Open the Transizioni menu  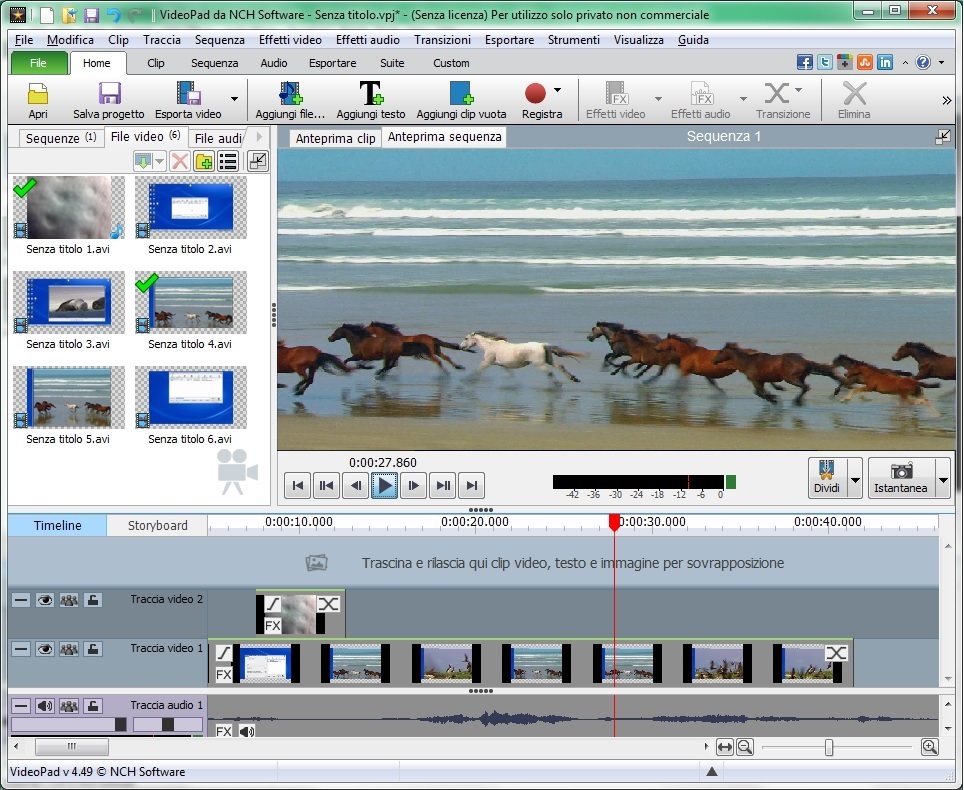pyautogui.click(x=442, y=40)
